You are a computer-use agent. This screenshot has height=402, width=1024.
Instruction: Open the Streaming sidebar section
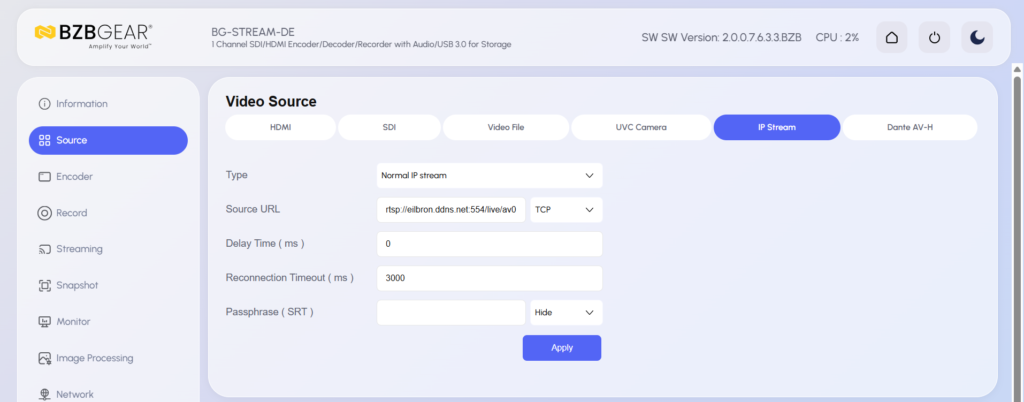79,249
